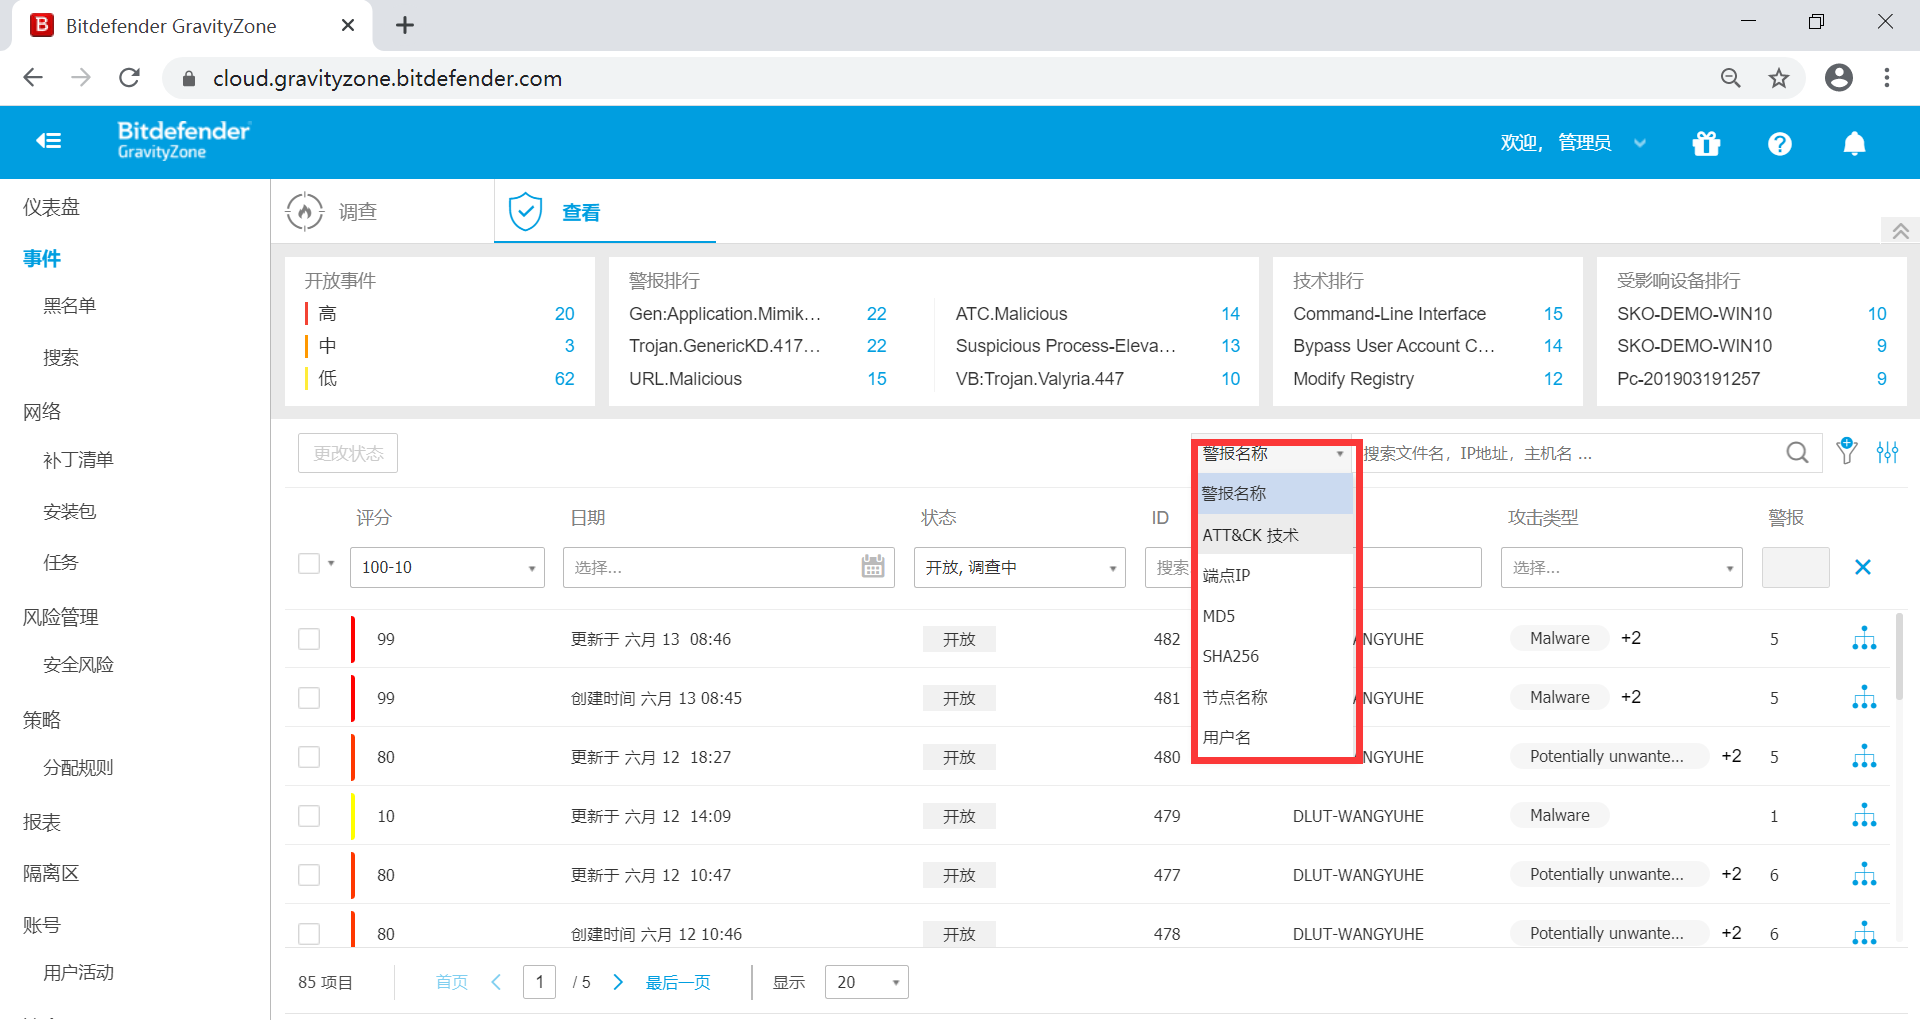Toggle the smart filter funnel icon
This screenshot has width=1920, height=1020.
pos(1847,451)
